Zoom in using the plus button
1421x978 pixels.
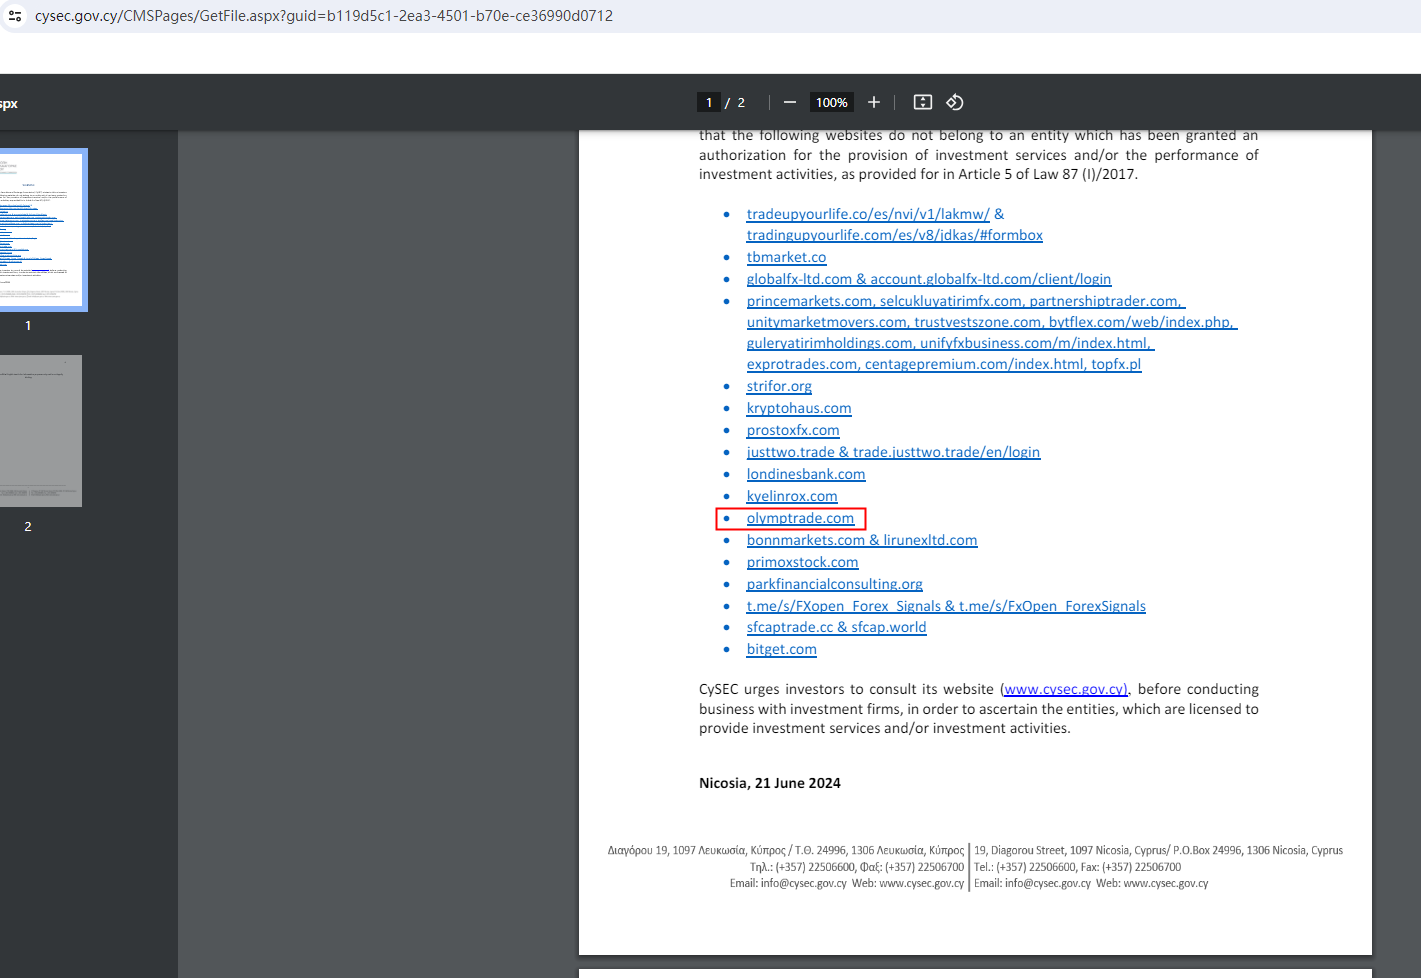tap(874, 102)
